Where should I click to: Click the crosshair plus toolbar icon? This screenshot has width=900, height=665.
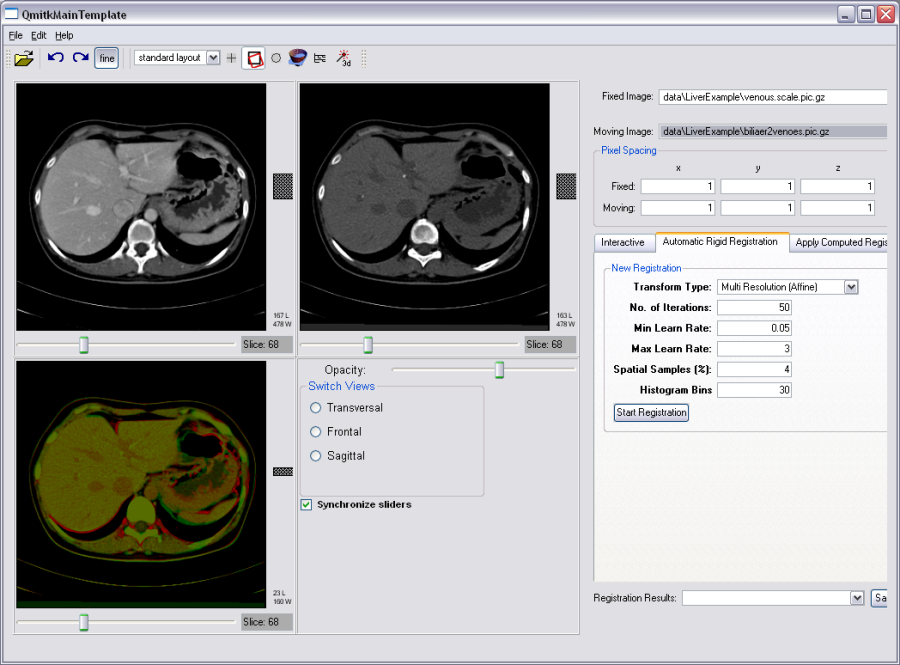pos(232,58)
